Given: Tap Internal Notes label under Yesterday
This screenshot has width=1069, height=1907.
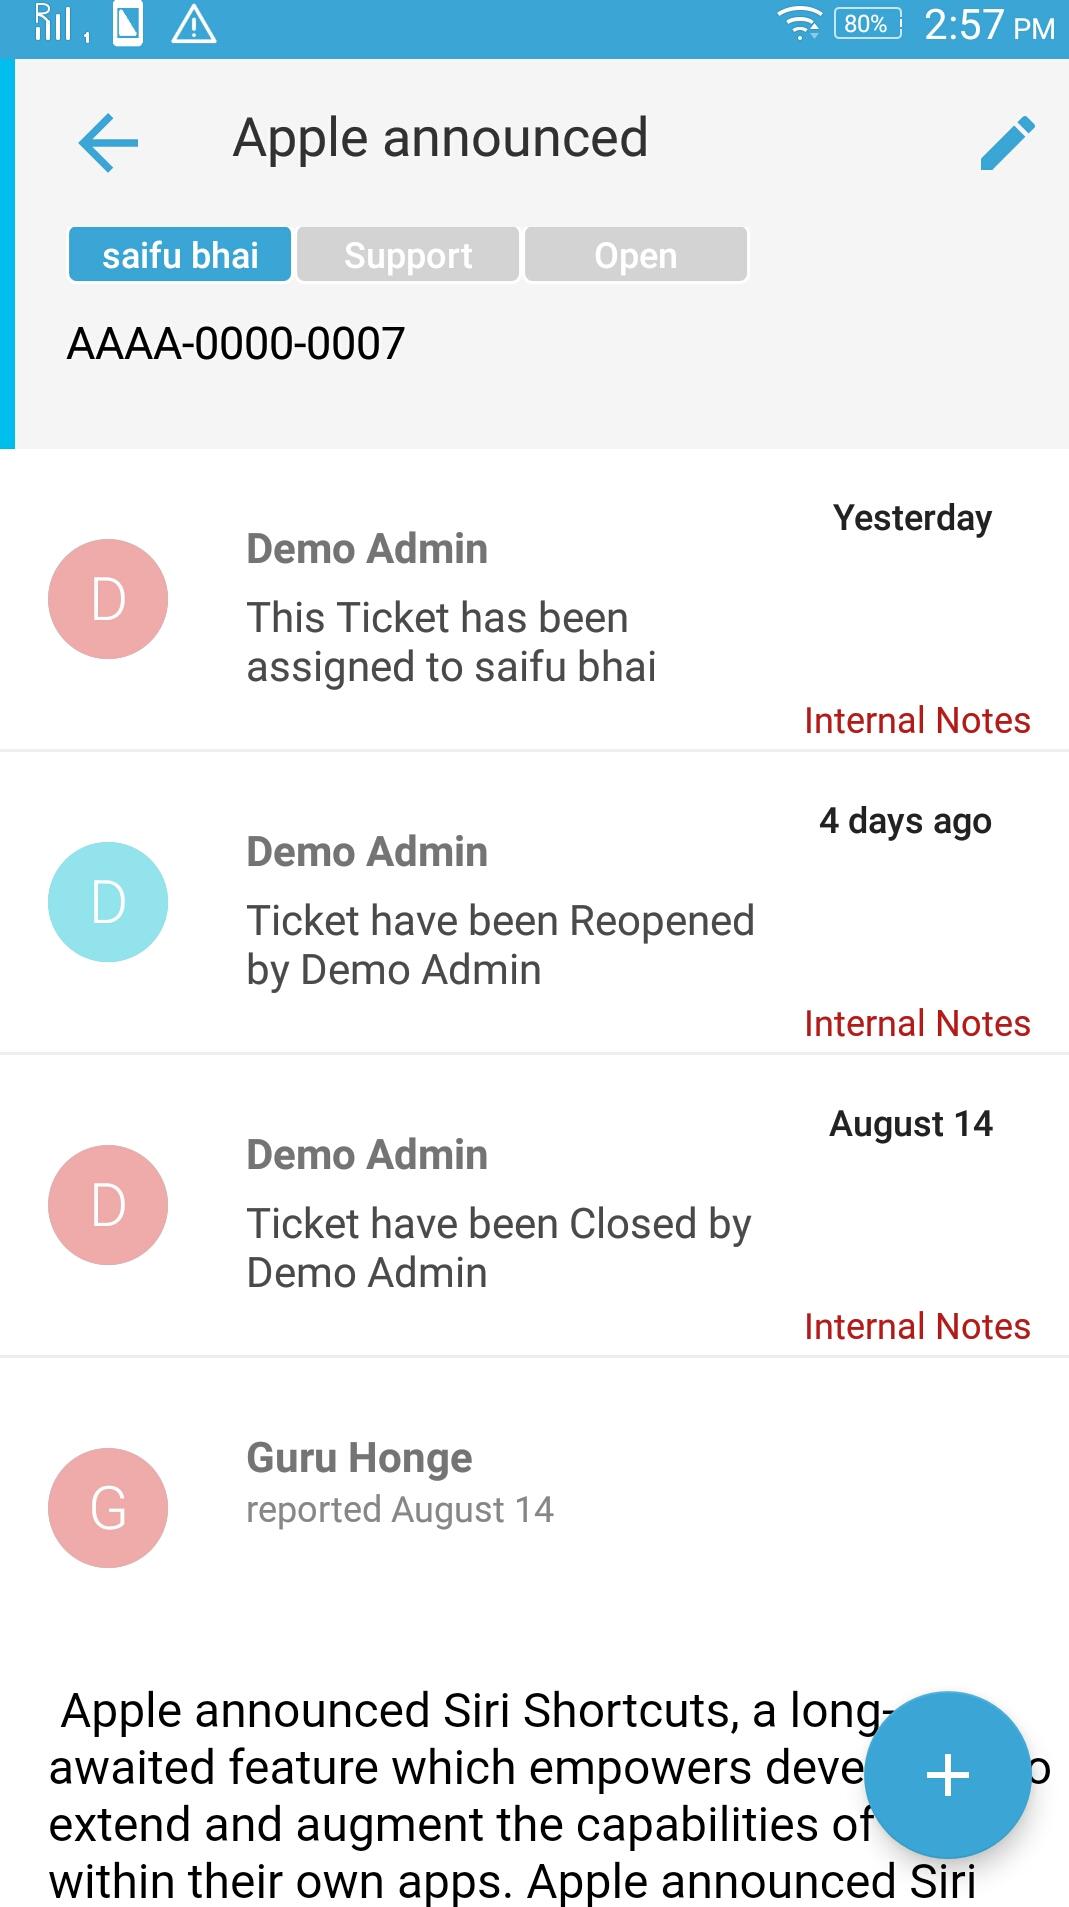Looking at the screenshot, I should click(x=917, y=720).
